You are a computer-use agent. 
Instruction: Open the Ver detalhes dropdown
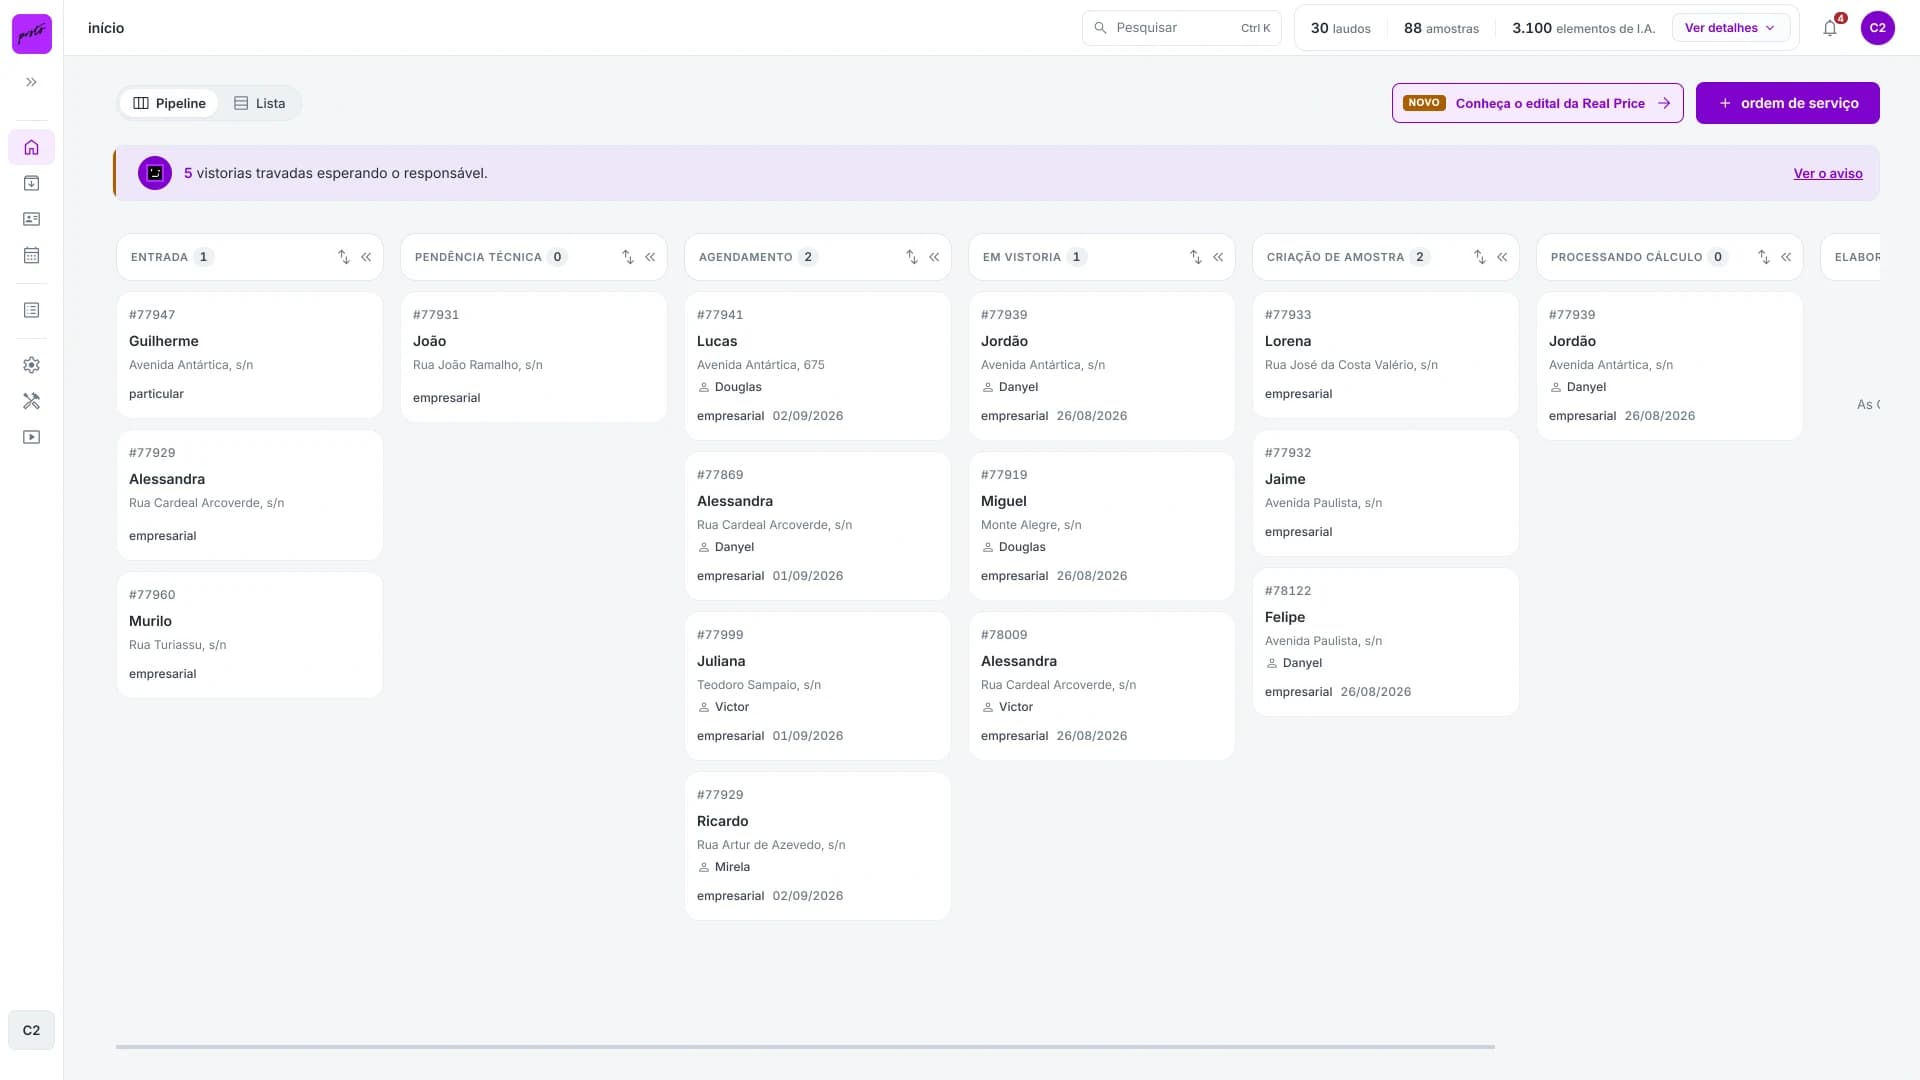point(1730,28)
